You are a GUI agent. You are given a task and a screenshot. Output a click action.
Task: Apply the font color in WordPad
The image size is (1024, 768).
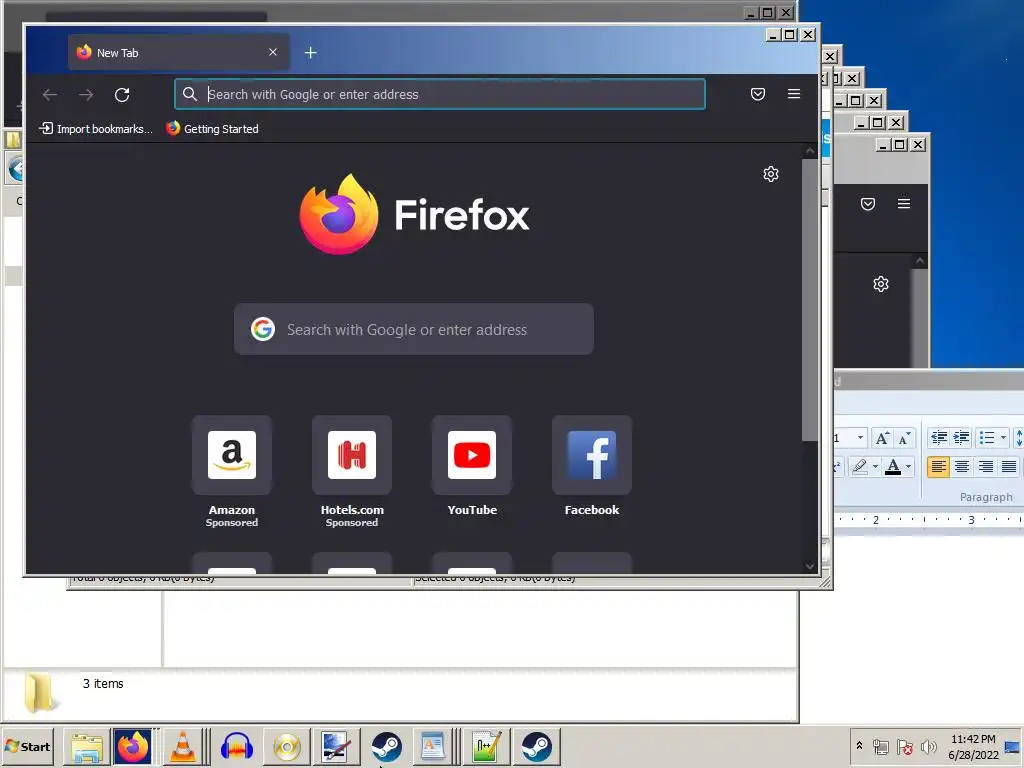click(893, 466)
